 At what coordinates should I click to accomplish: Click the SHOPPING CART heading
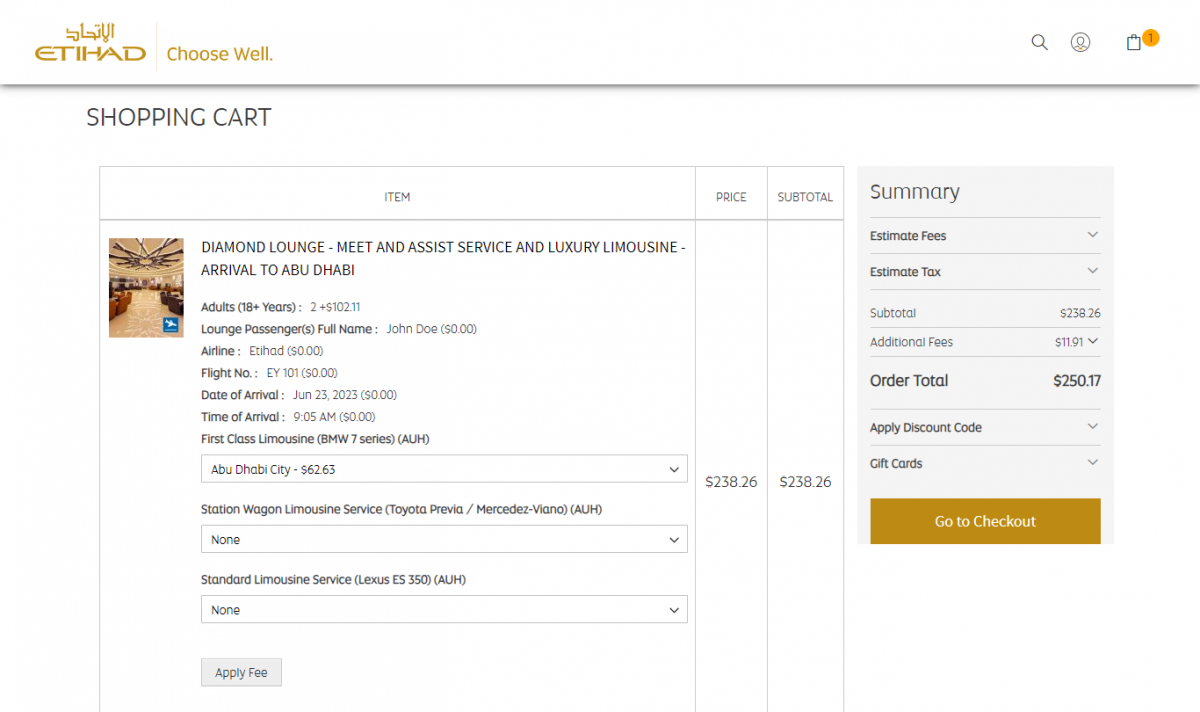(179, 117)
